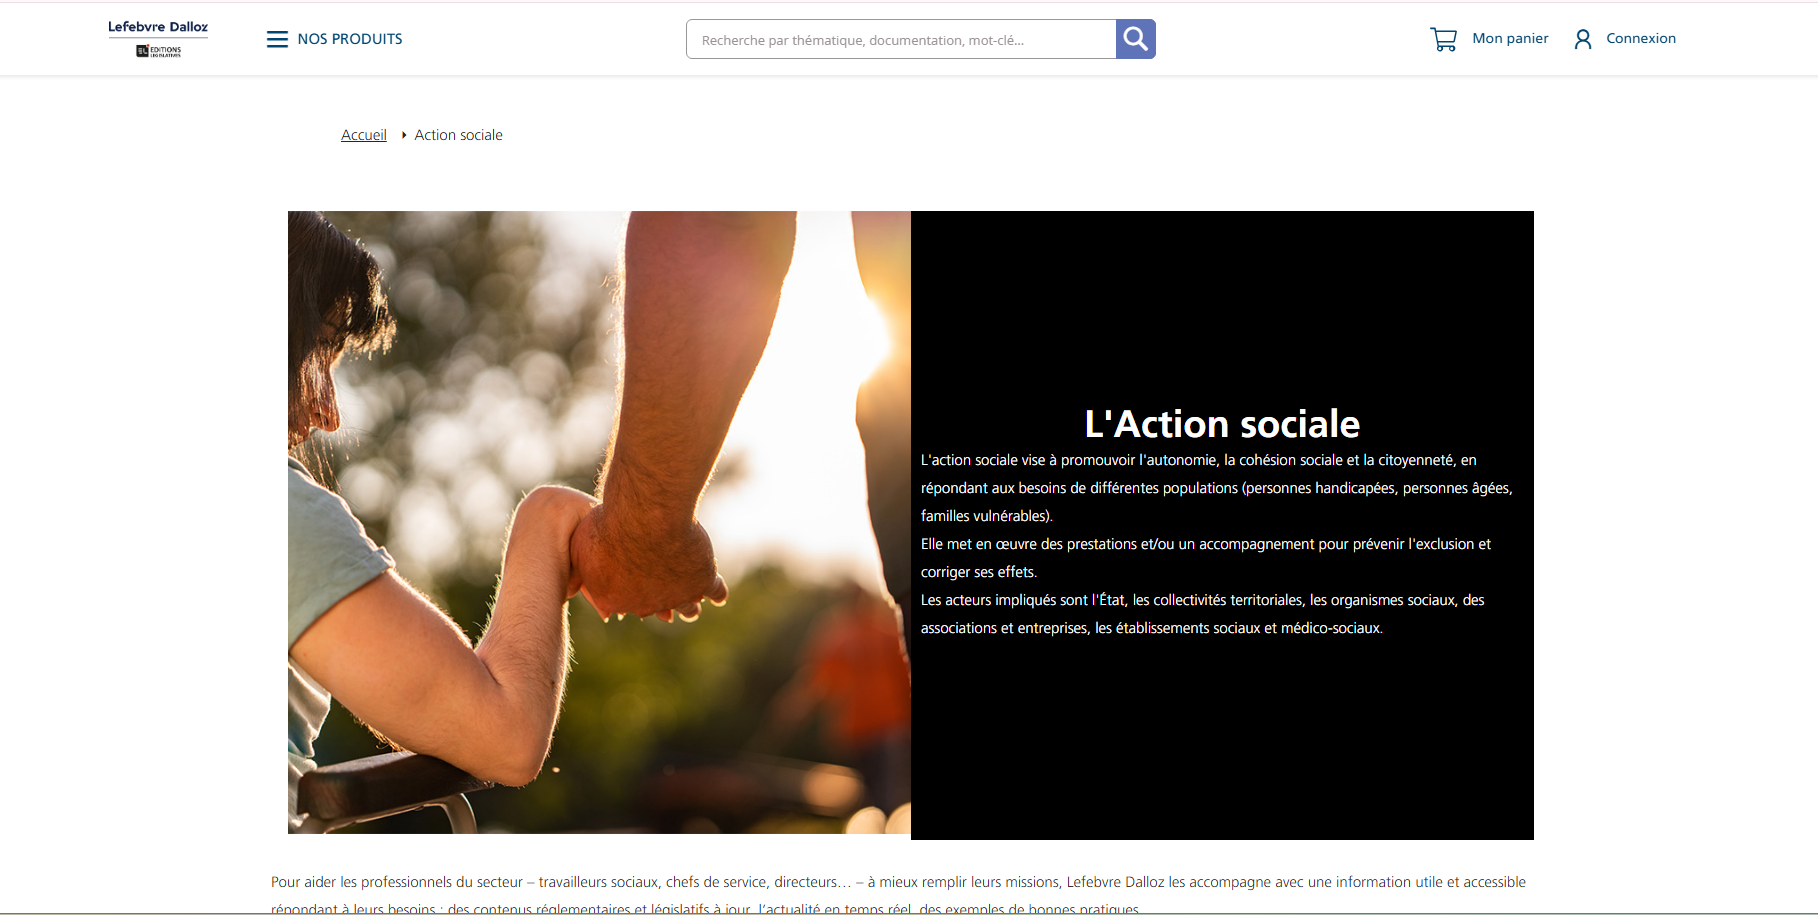Open the Mon panier link

(1510, 38)
